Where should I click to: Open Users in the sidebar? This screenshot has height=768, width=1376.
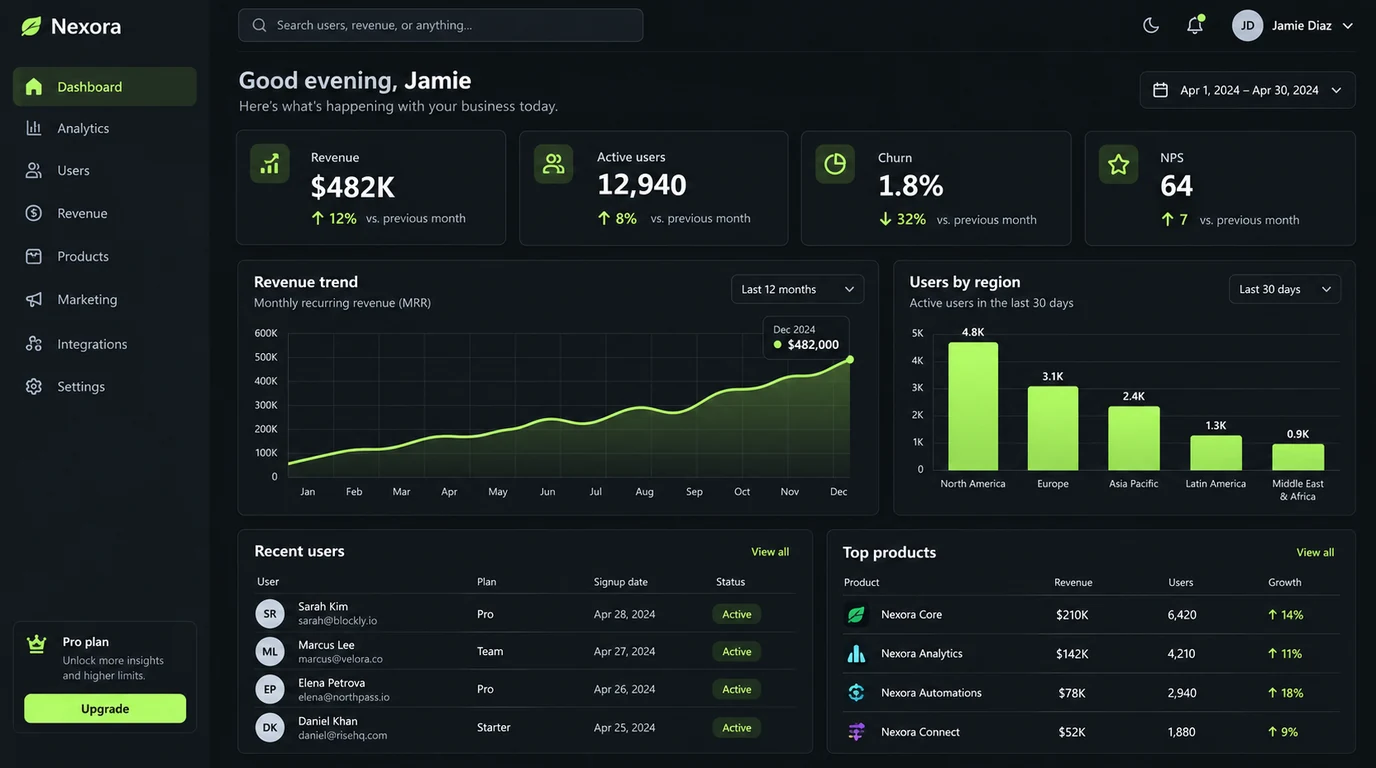105,170
